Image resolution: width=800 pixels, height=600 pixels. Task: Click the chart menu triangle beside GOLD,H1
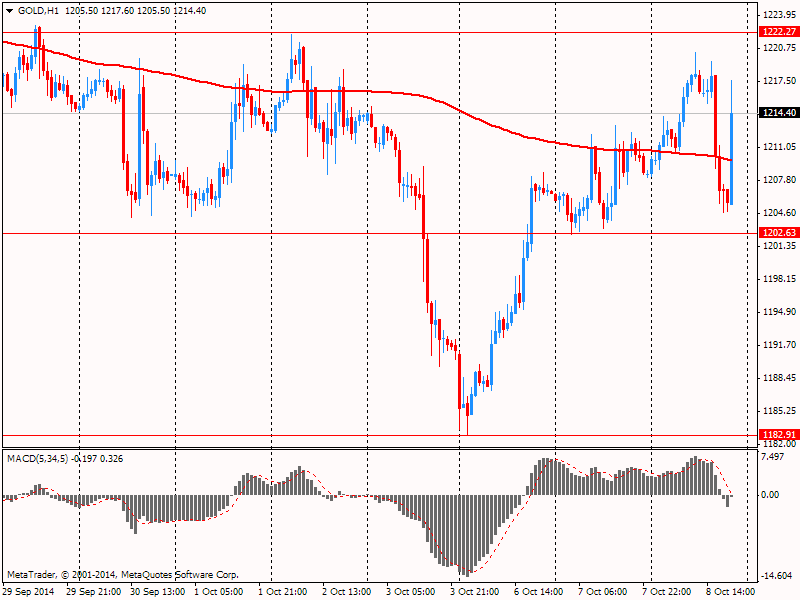pos(9,11)
